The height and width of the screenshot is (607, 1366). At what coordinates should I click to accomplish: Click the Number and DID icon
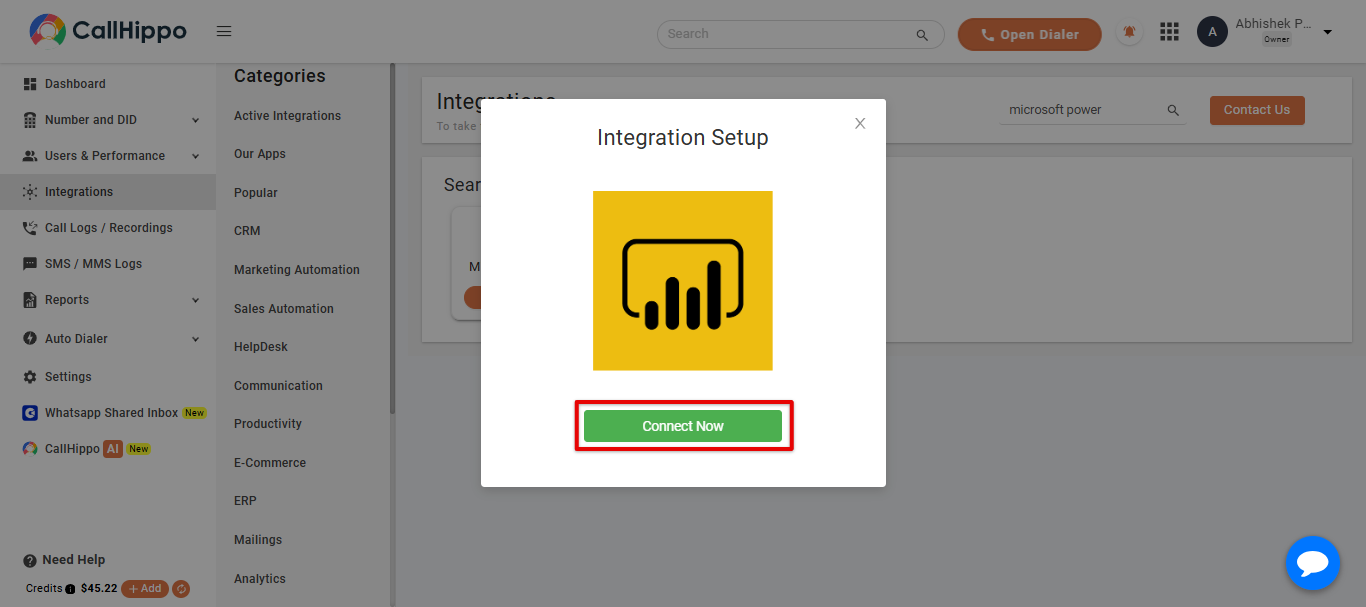point(30,120)
